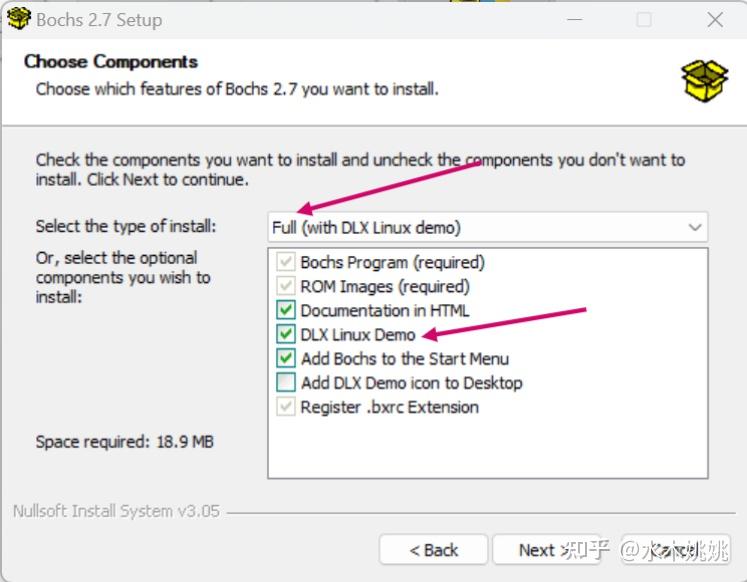Open the install type dropdown arrow
Viewport: 747px width, 582px height.
695,228
